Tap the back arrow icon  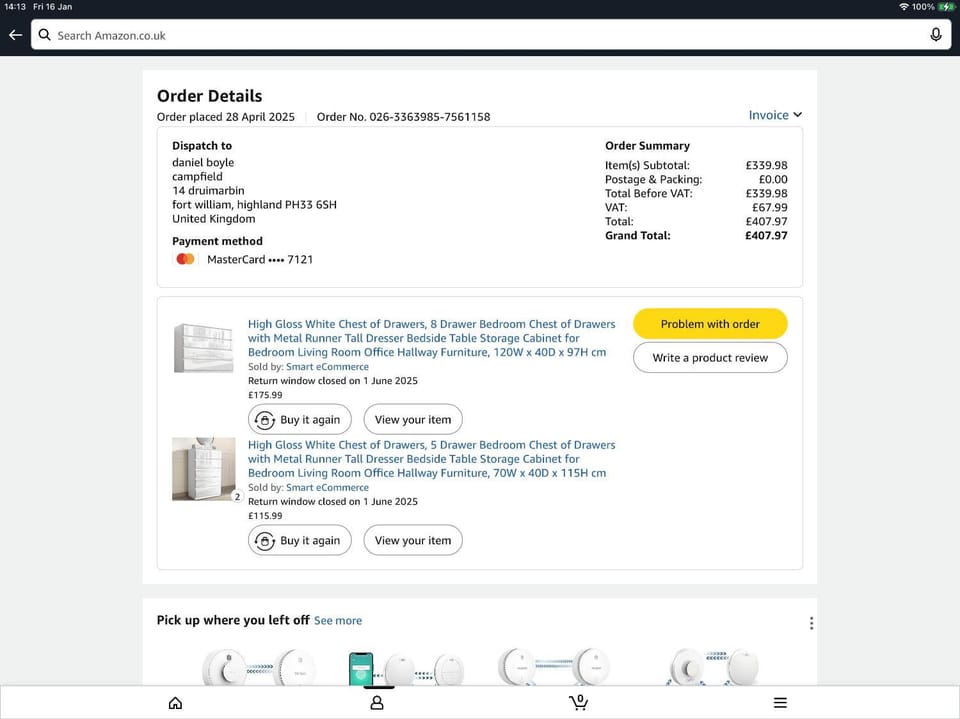pos(15,35)
